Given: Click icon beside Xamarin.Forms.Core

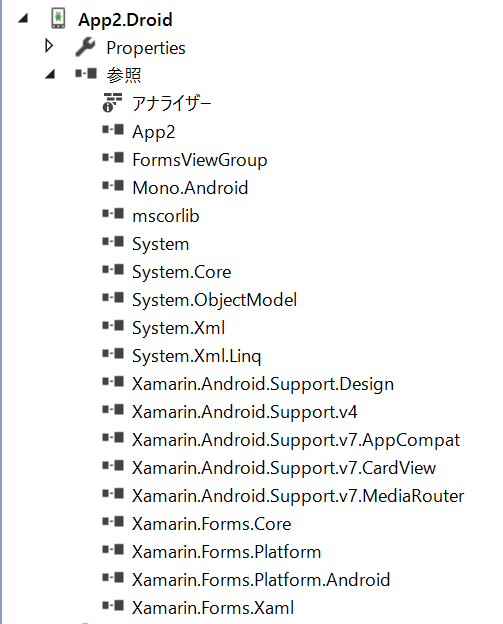Looking at the screenshot, I should tap(113, 522).
